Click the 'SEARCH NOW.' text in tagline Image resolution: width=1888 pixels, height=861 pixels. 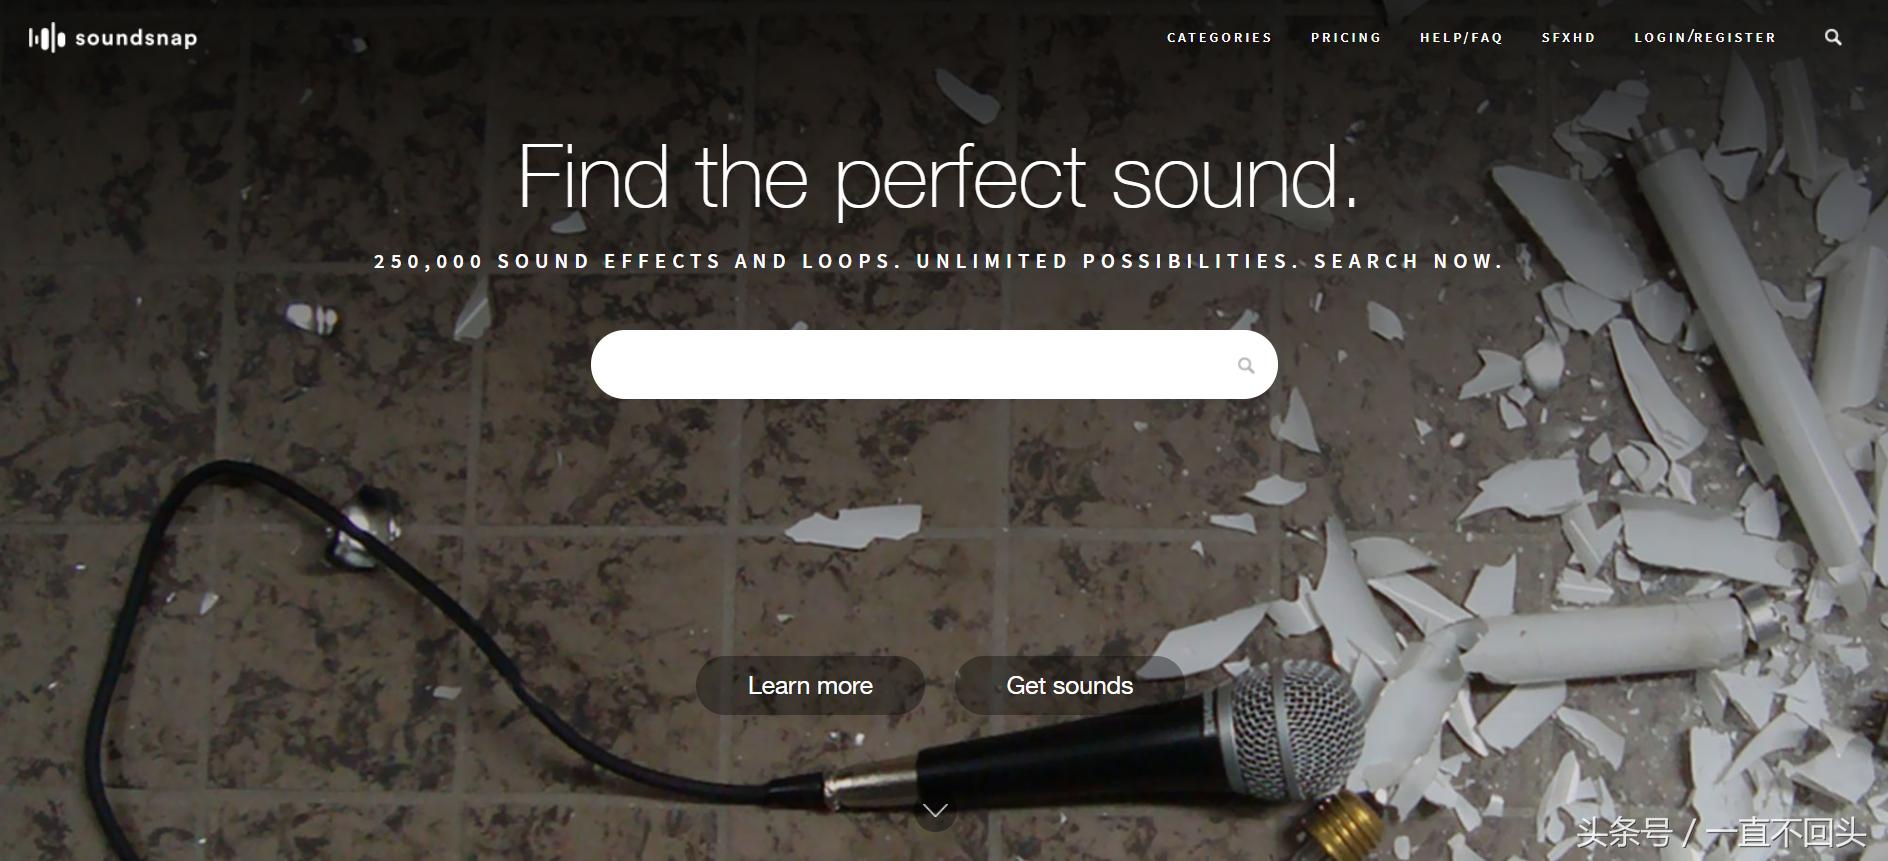tap(1408, 262)
